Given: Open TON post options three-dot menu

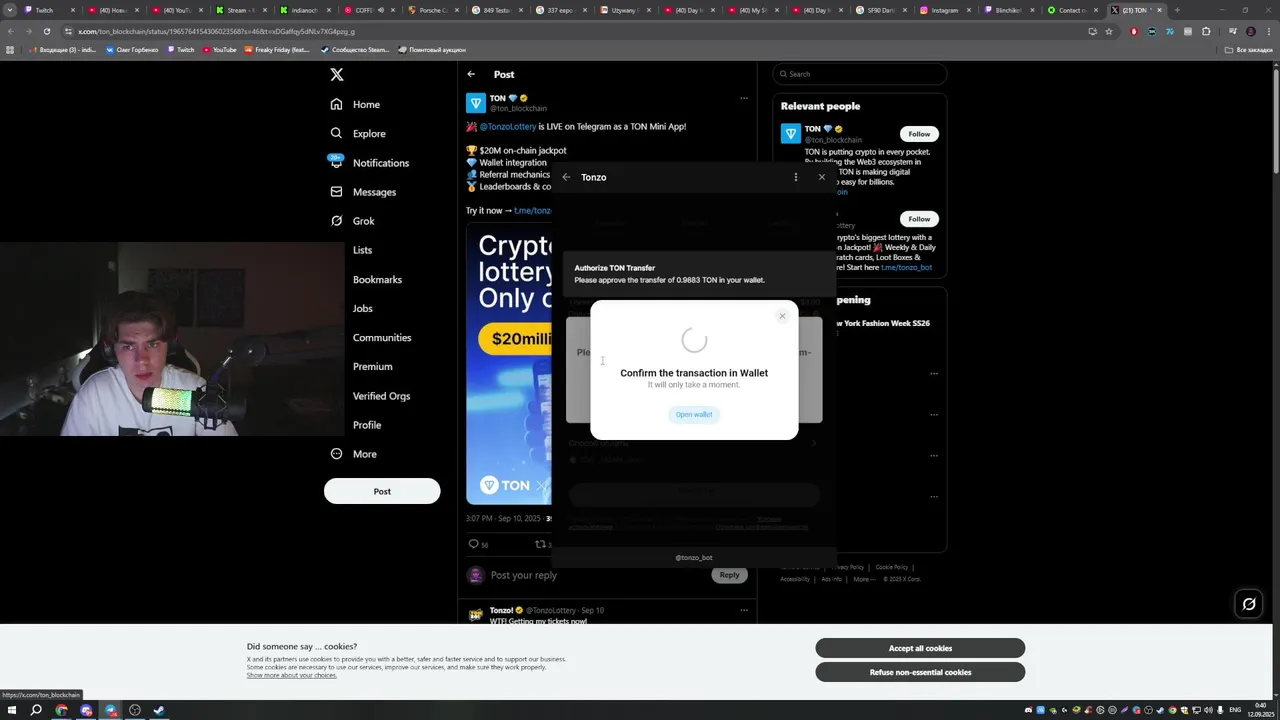Looking at the screenshot, I should 743,98.
